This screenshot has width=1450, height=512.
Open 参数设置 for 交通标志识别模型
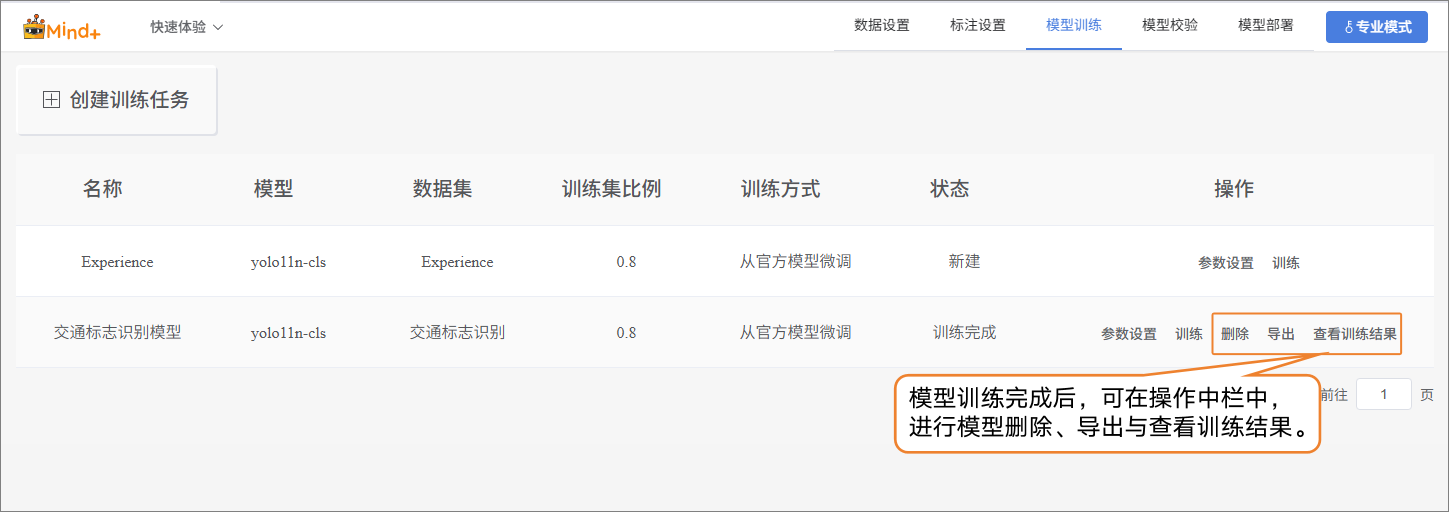[1128, 334]
